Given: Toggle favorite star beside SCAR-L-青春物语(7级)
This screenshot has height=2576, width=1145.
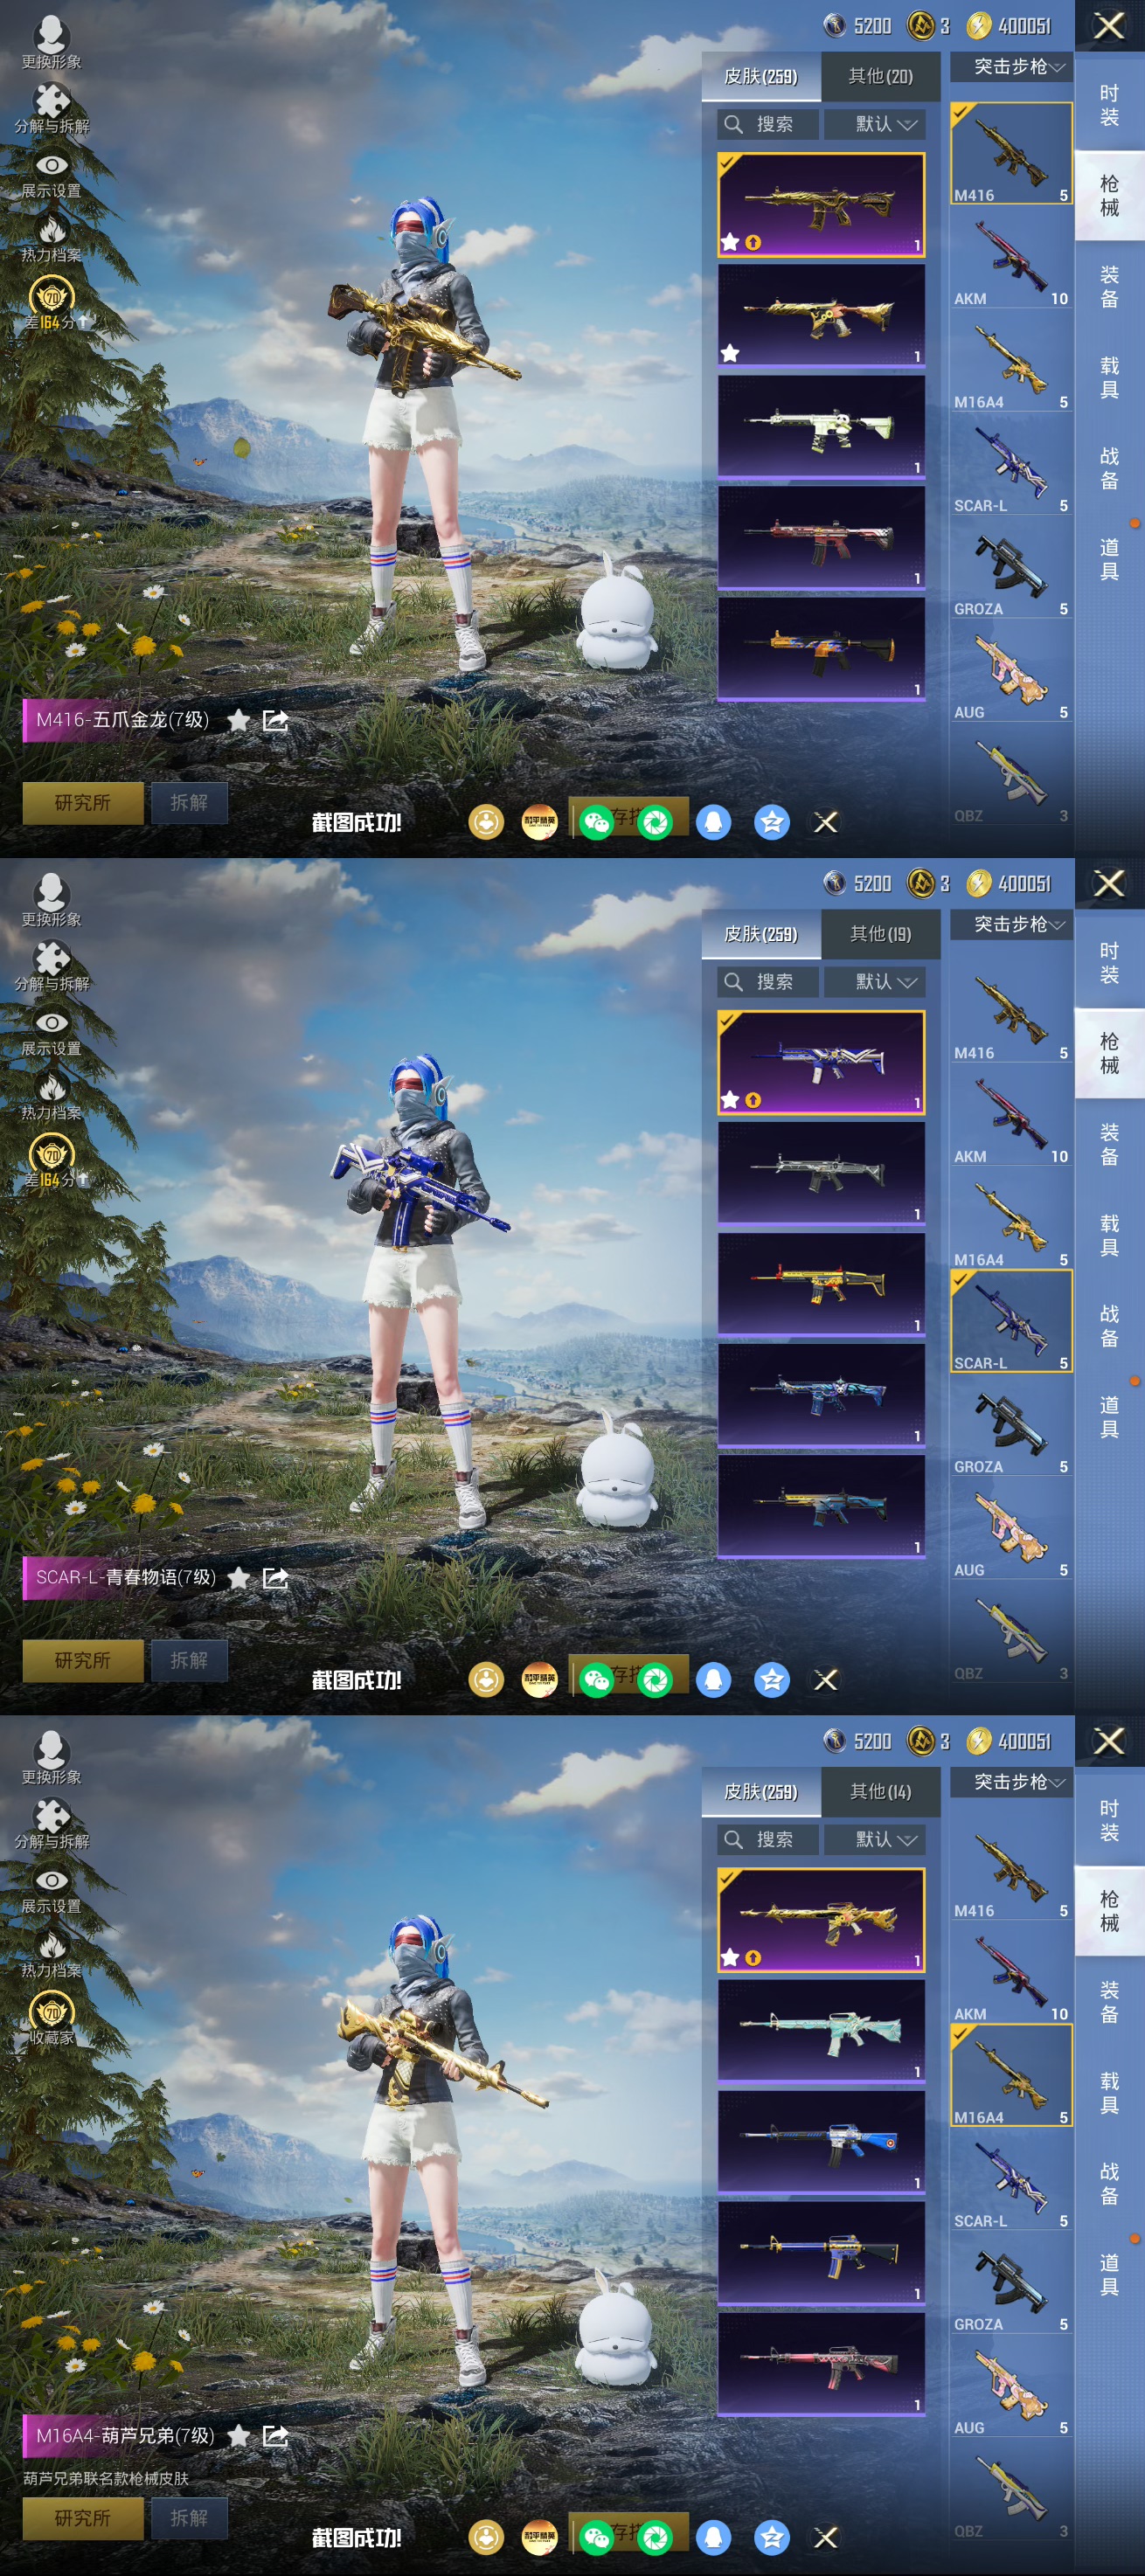Looking at the screenshot, I should (238, 1578).
